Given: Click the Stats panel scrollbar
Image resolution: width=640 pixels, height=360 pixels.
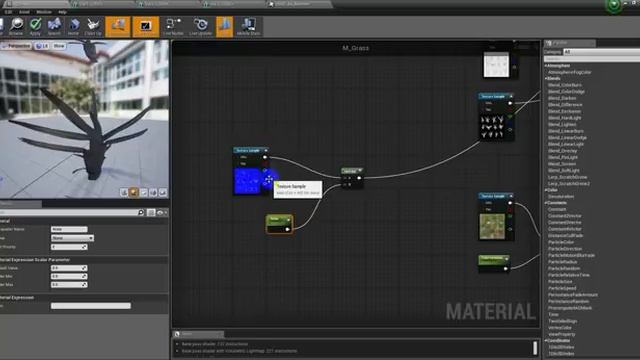Looking at the screenshot, I should 535,348.
